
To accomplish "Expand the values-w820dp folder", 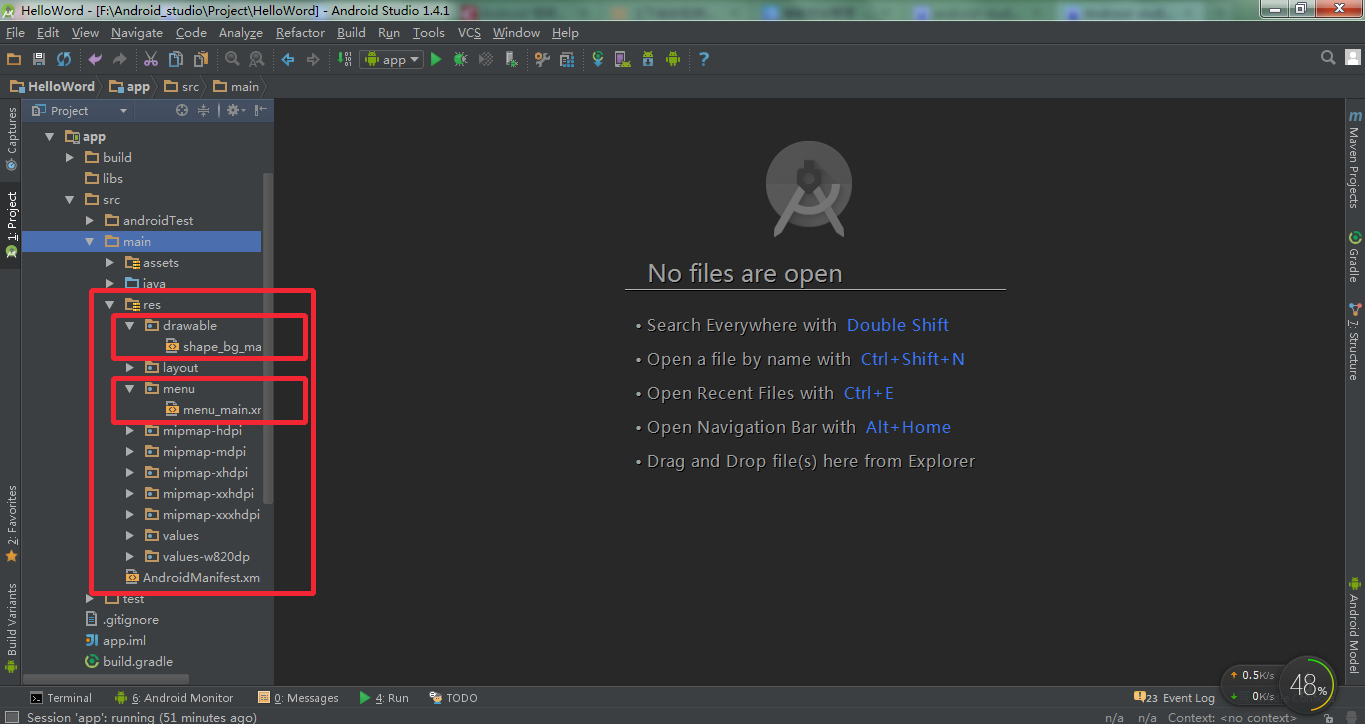I will [130, 557].
